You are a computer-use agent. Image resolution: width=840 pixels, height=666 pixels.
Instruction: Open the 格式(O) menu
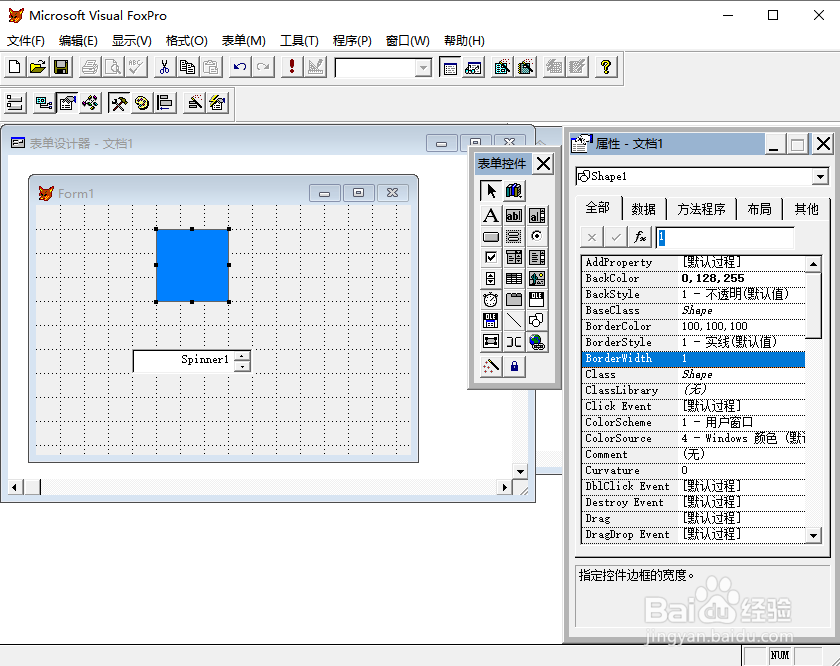coord(186,41)
